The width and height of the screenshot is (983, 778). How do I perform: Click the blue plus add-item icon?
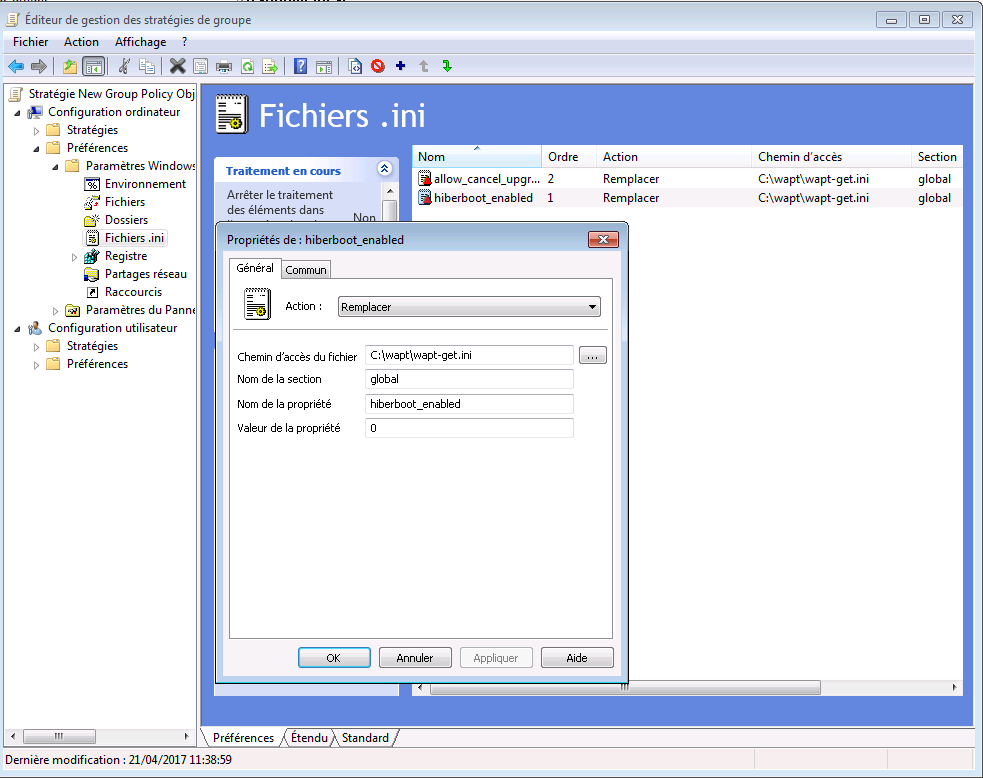[x=401, y=66]
